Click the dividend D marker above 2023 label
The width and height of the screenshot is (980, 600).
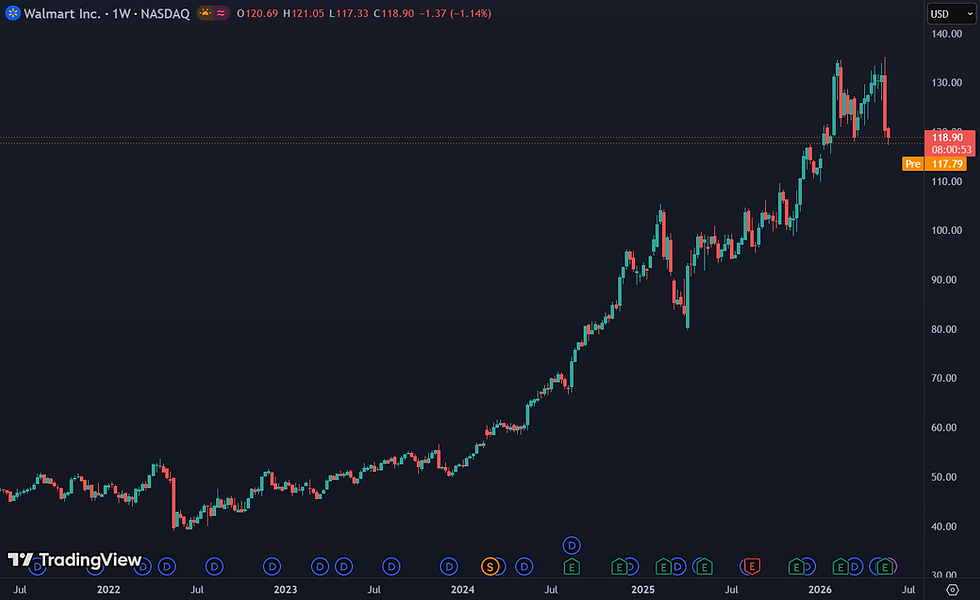(272, 567)
